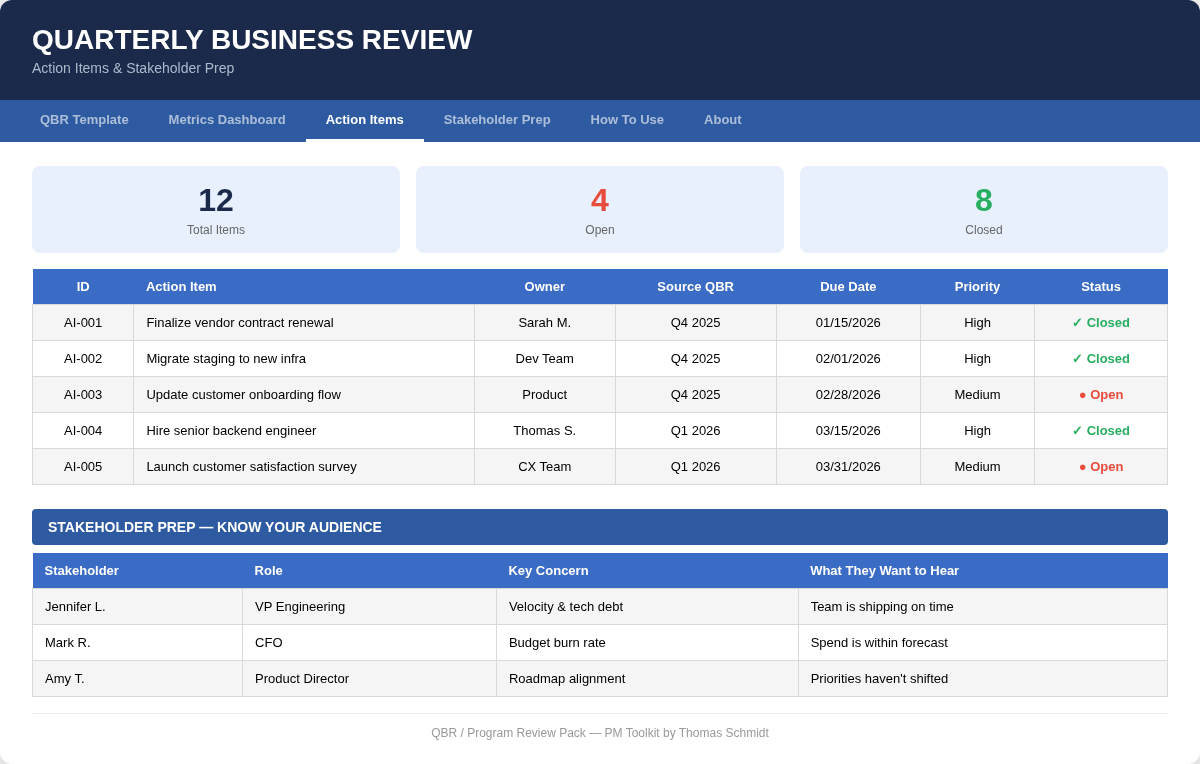The height and width of the screenshot is (764, 1200).
Task: Select the Jennifer L. stakeholder cell
Action: (75, 607)
